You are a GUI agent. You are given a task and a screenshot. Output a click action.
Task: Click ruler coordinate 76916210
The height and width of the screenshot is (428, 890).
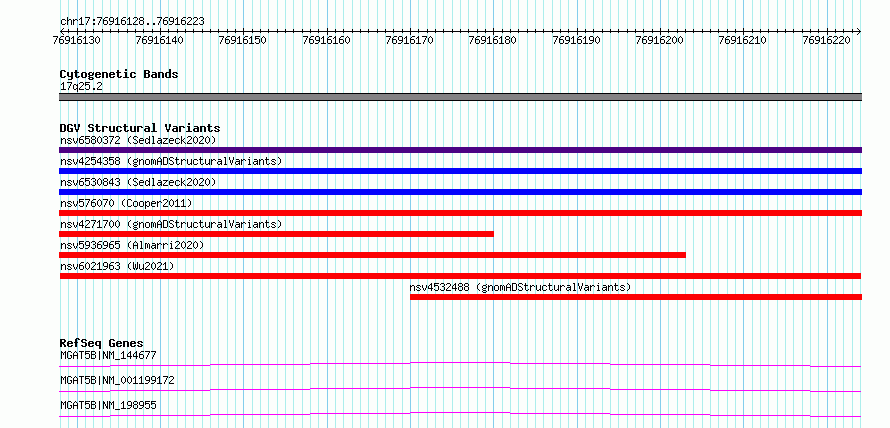click(x=744, y=40)
